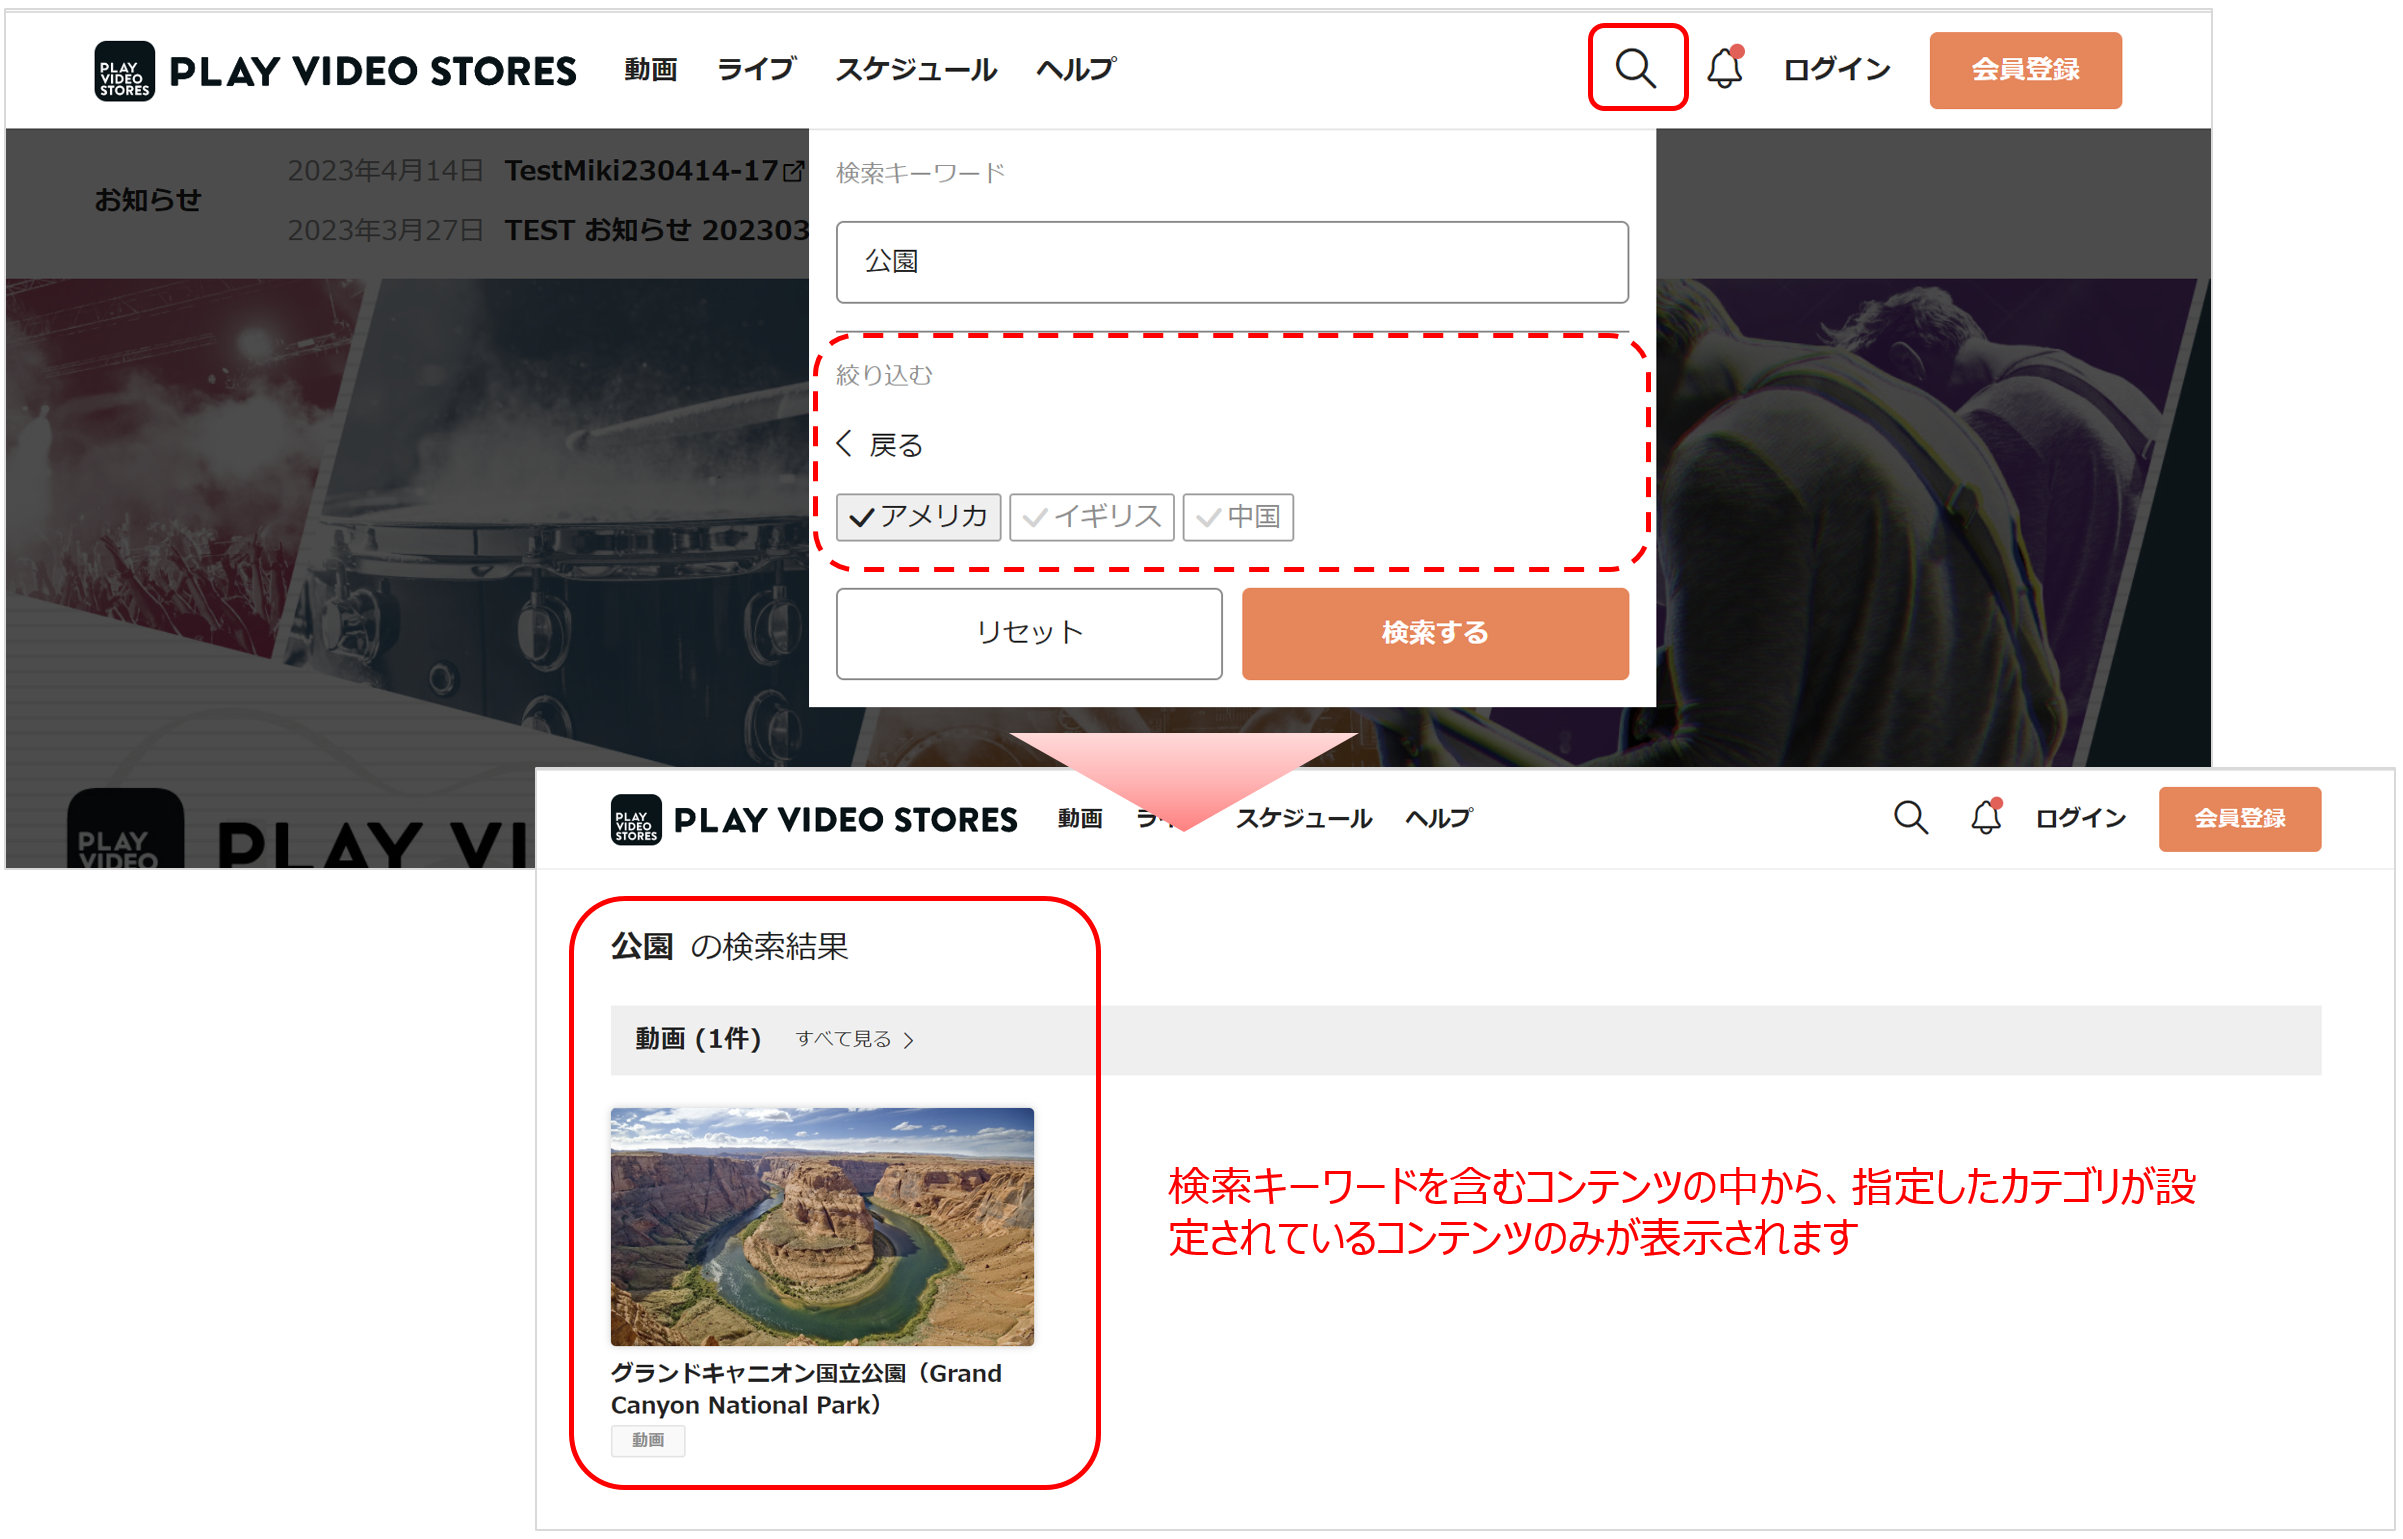This screenshot has height=1539, width=2403.
Task: Toggle the アメリカ category filter
Action: pyautogui.click(x=917, y=516)
